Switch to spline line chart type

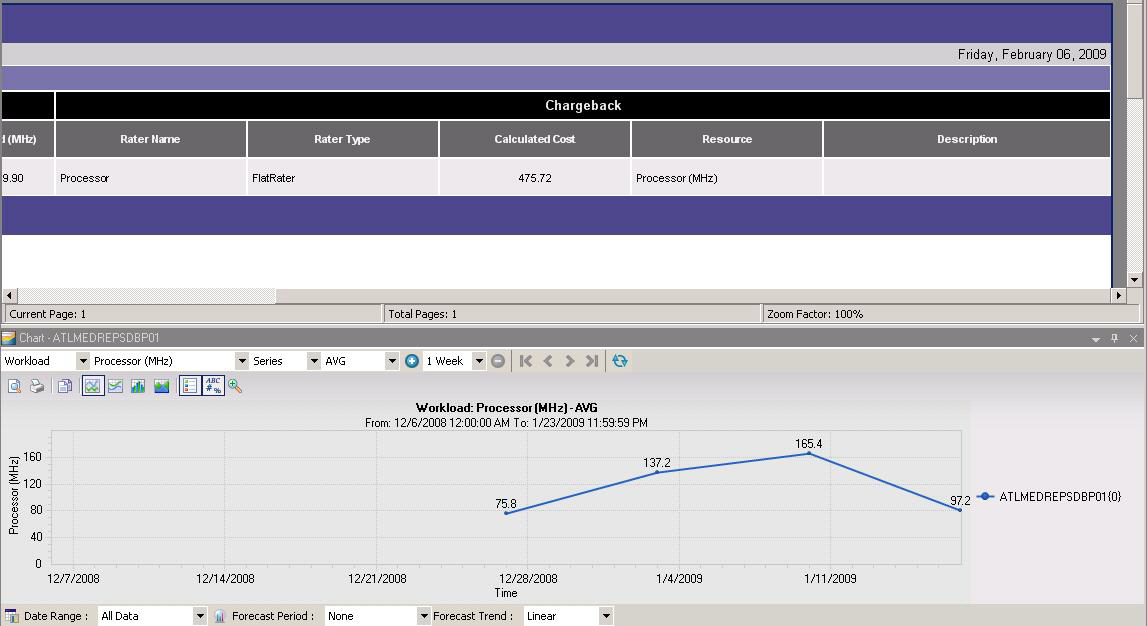pos(116,386)
